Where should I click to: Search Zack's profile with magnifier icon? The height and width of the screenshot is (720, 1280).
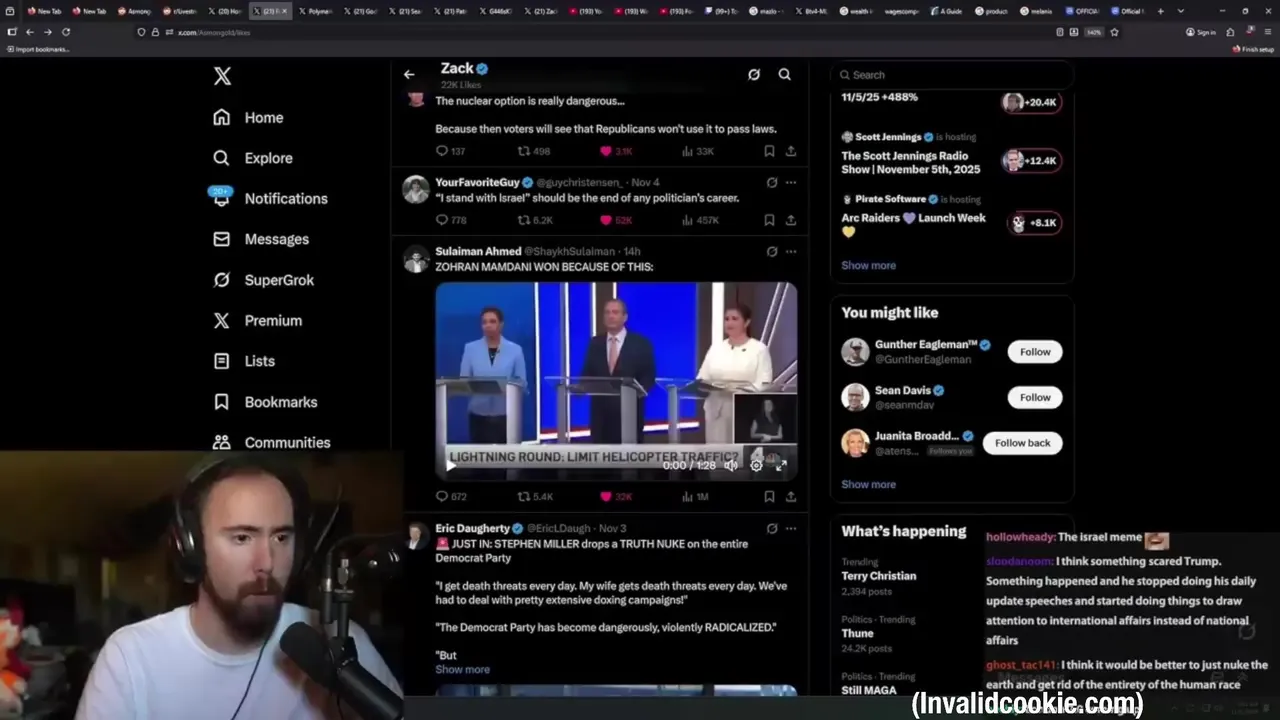[785, 74]
